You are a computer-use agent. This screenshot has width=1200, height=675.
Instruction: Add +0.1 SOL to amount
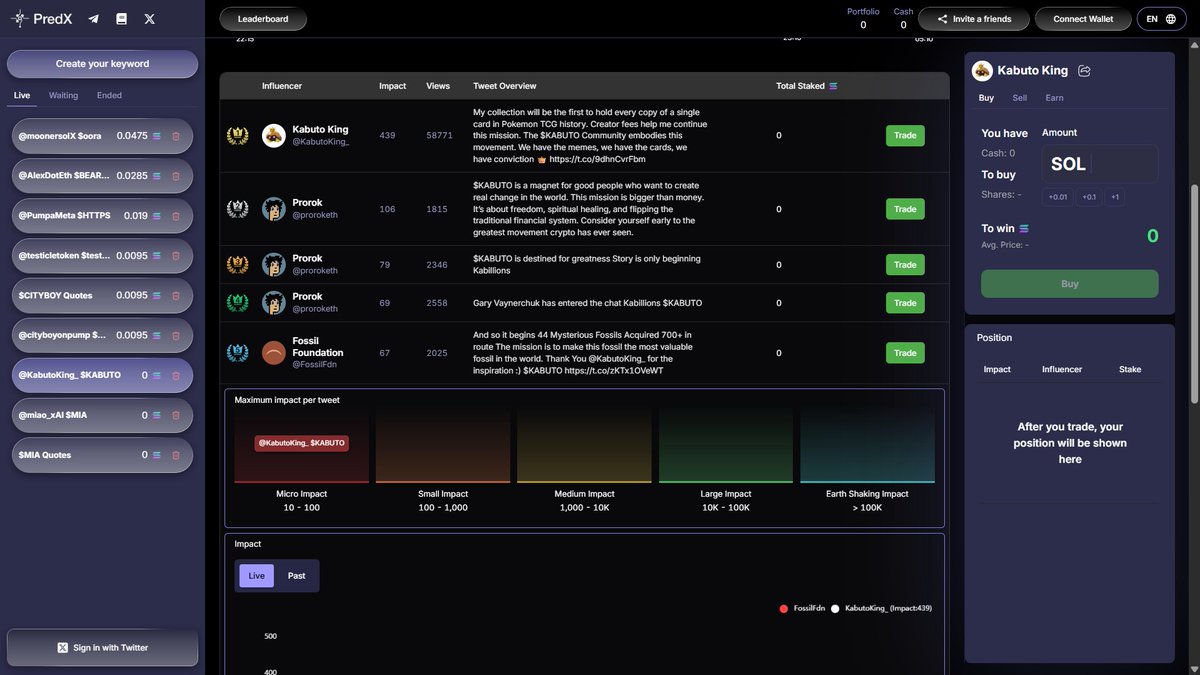[1089, 197]
